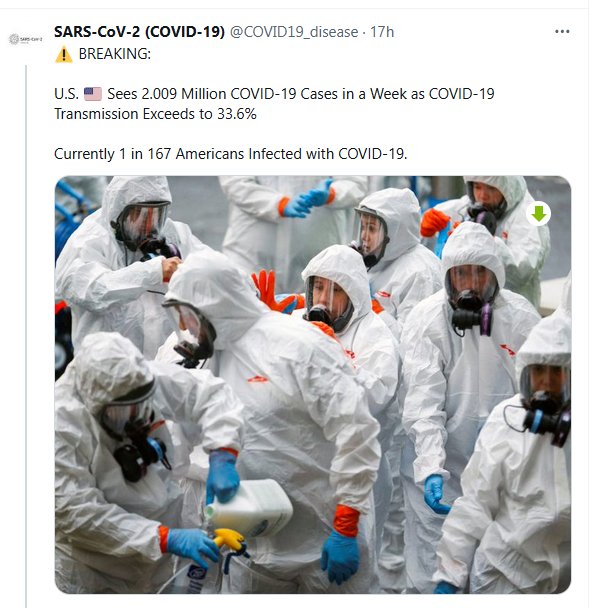This screenshot has height=608, width=590.
Task: Click the purple respirator filter in the photo
Action: coord(486,320)
